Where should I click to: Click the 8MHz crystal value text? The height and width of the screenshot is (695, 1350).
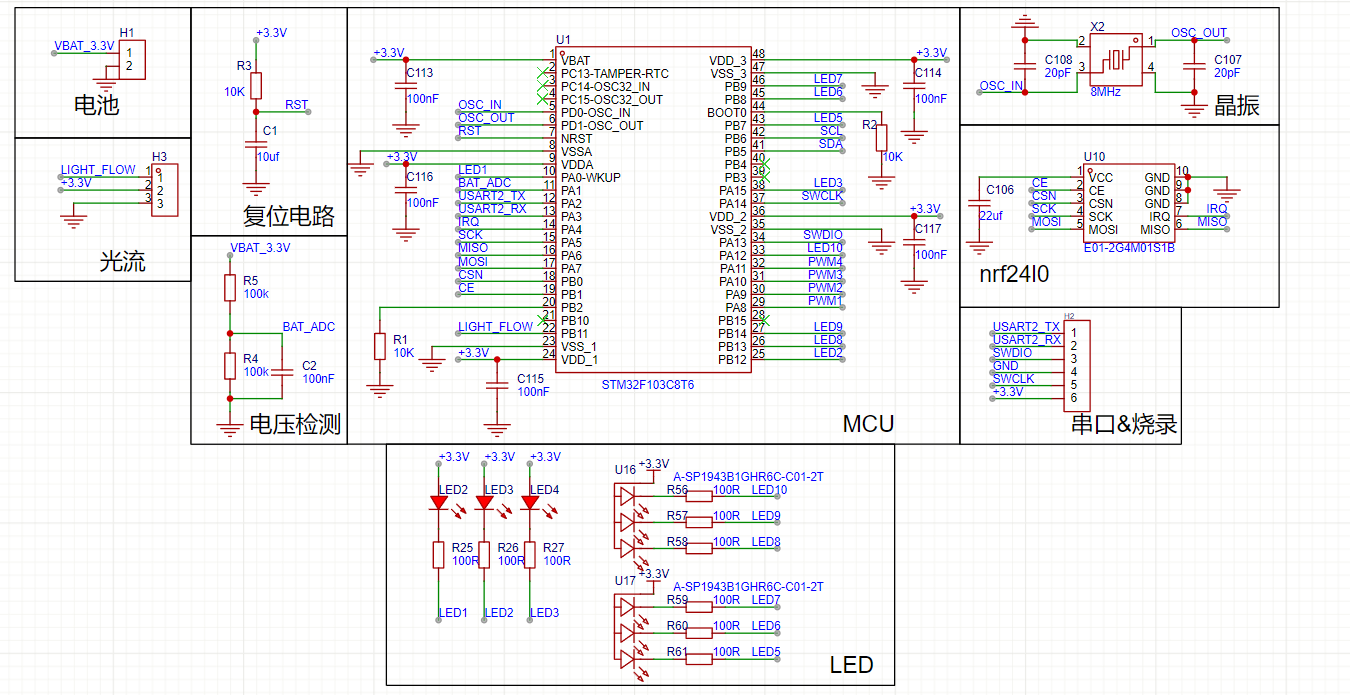(x=1106, y=90)
